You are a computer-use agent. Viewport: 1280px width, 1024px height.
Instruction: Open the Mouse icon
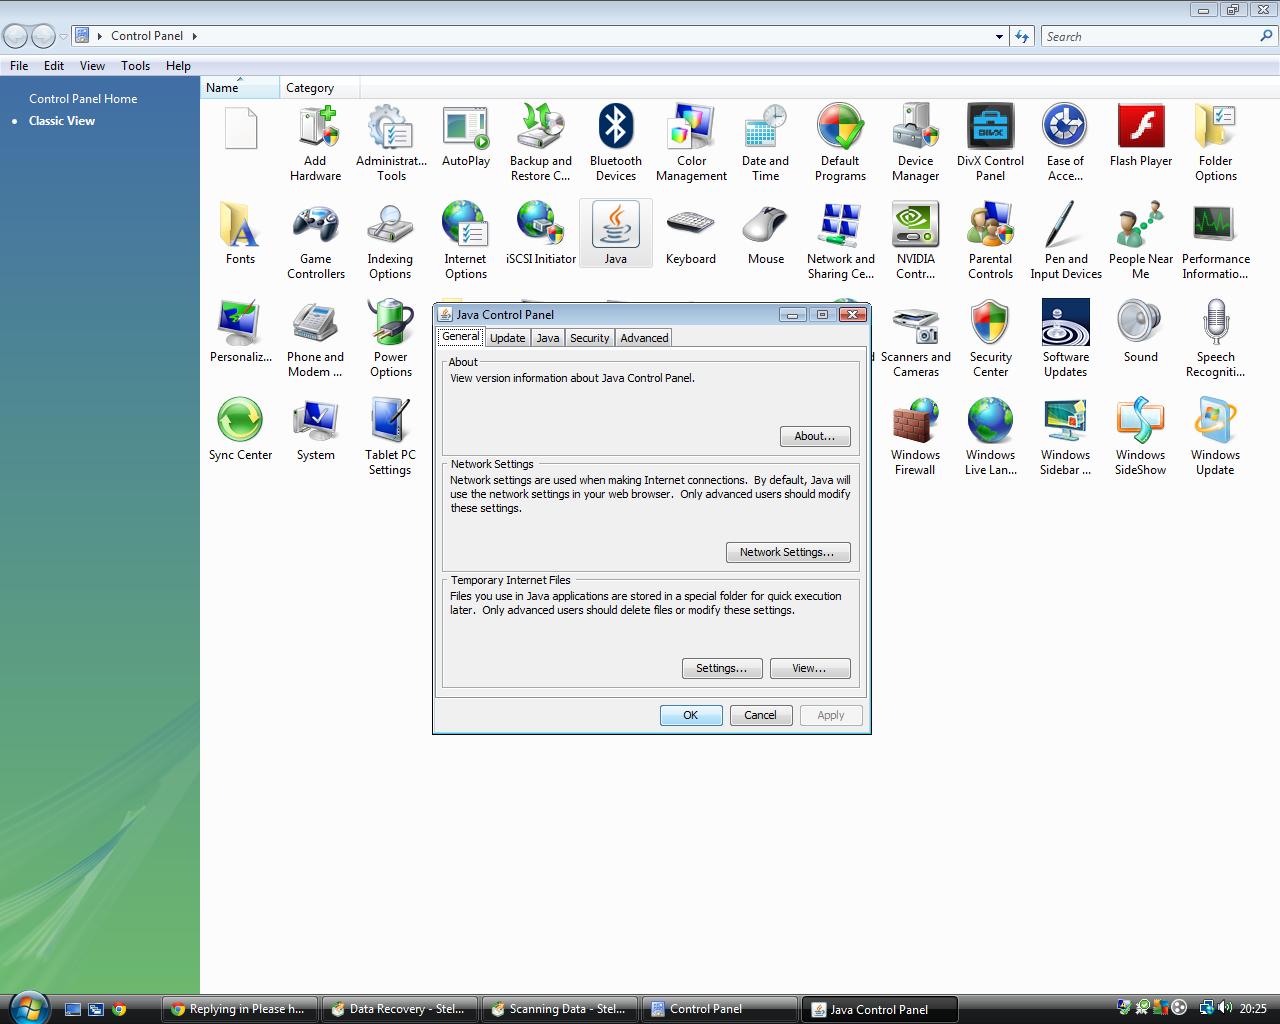[x=766, y=234]
